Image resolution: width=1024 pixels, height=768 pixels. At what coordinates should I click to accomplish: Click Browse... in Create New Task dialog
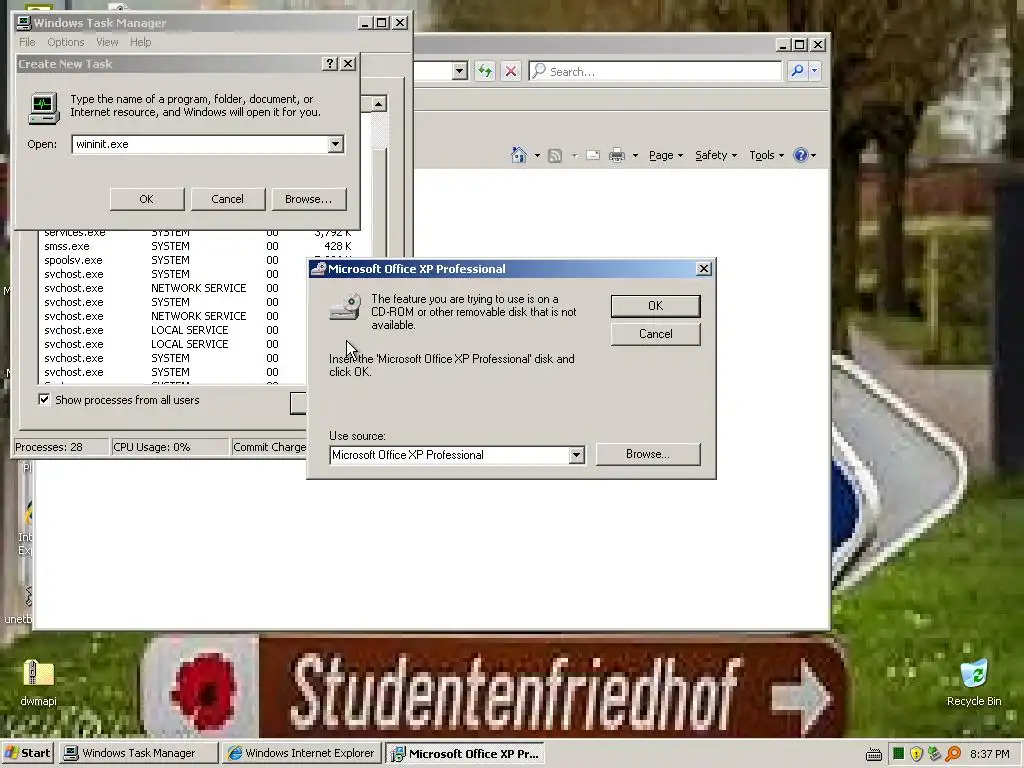[308, 199]
